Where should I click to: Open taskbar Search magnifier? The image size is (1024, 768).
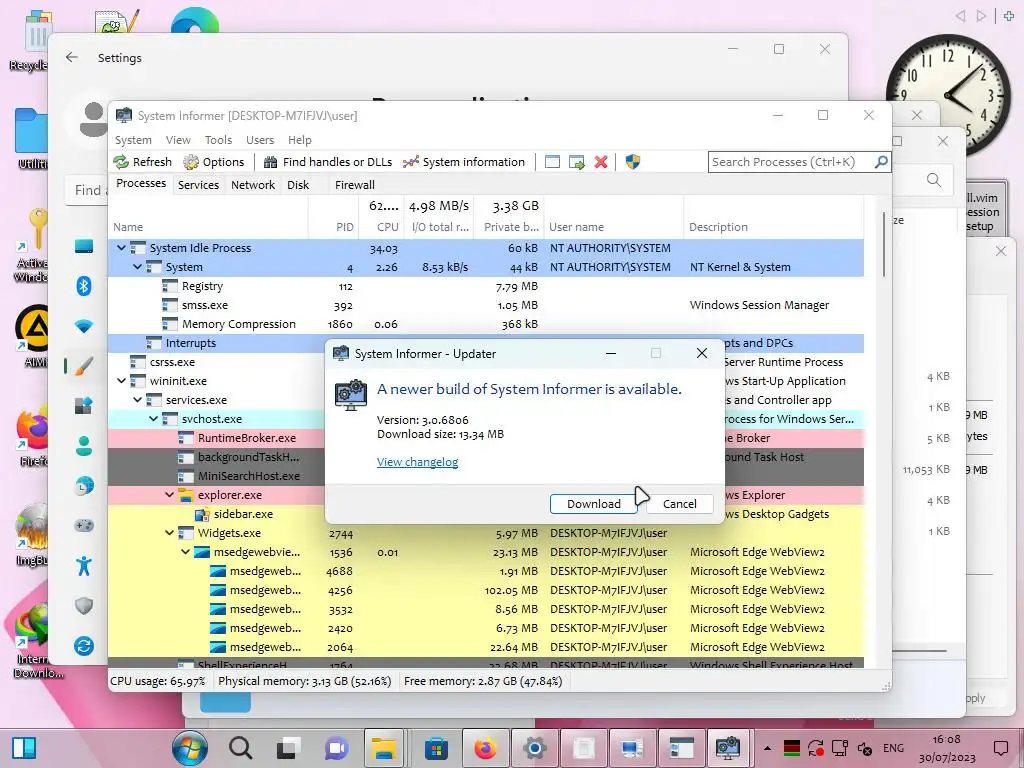(x=240, y=748)
